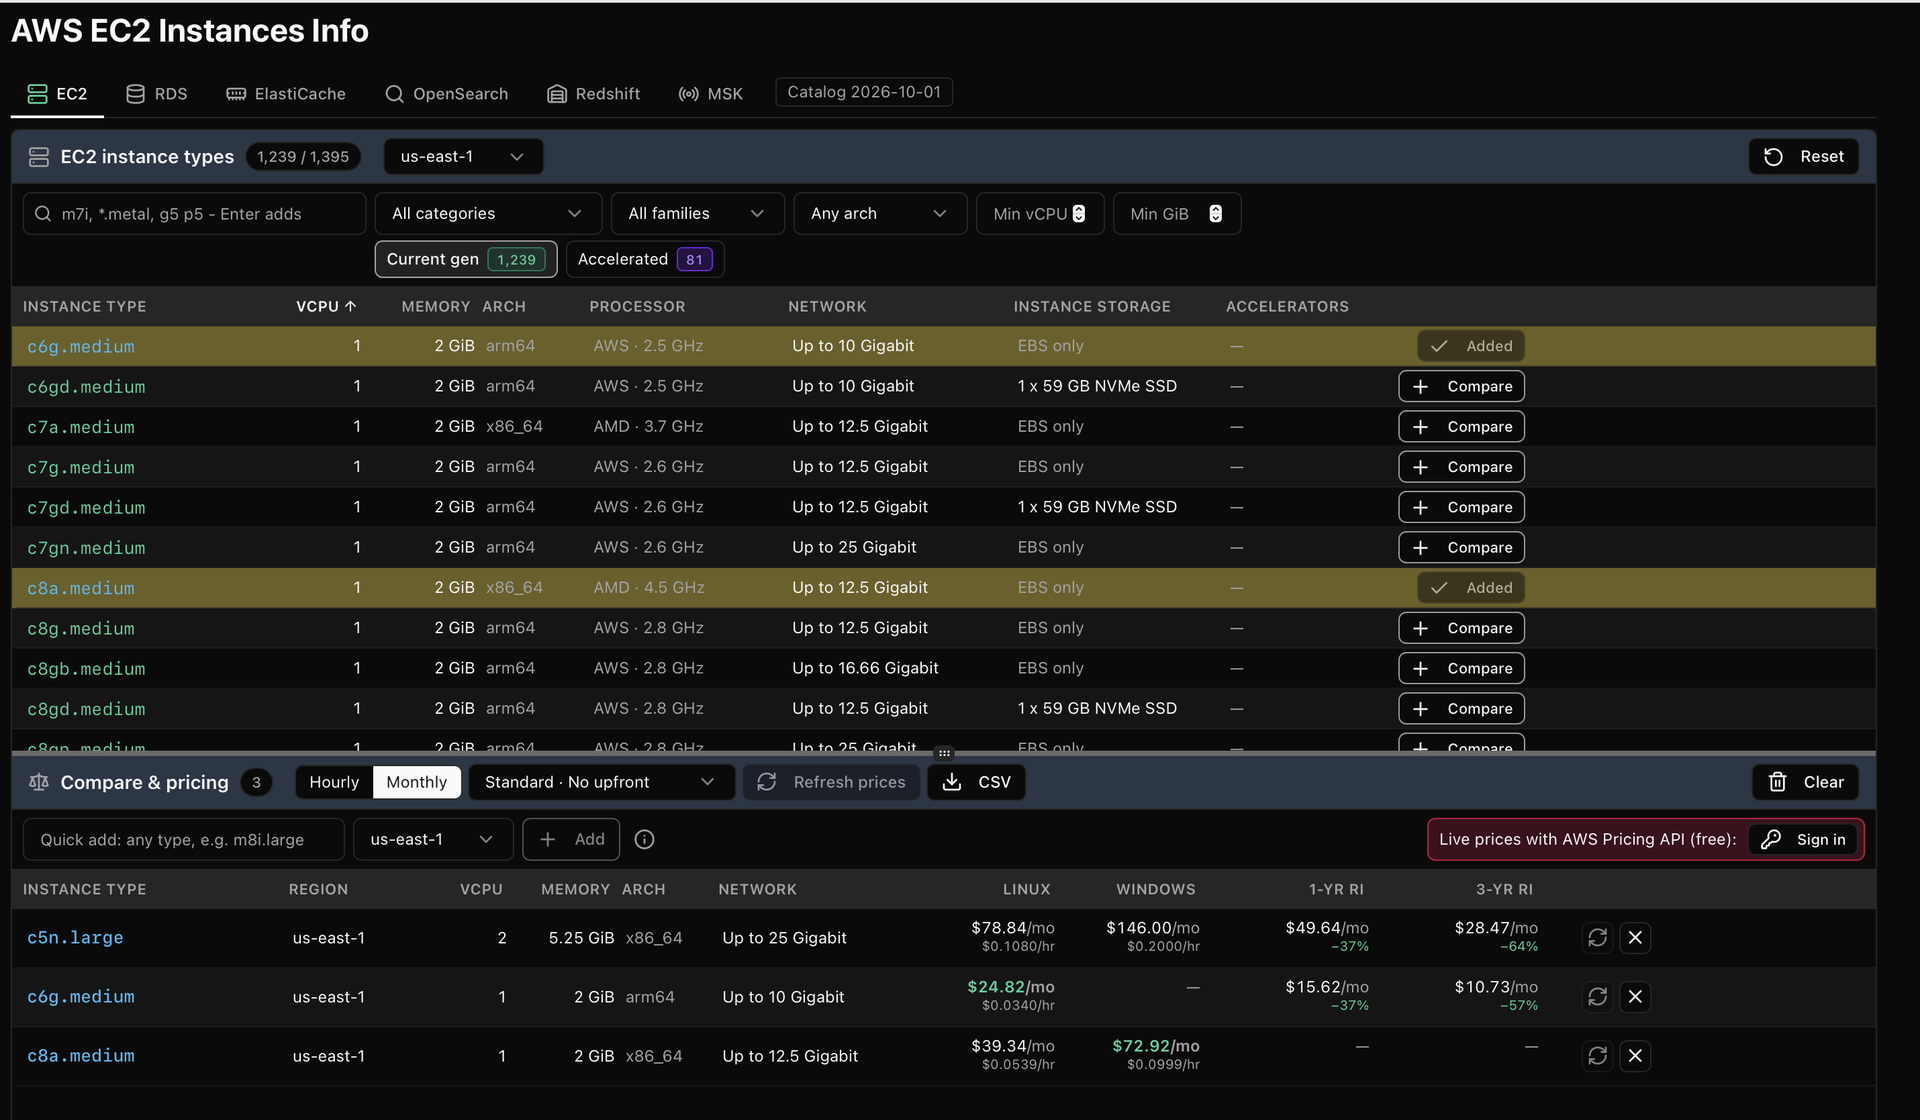Refresh price for c6g.medium row

click(1597, 997)
